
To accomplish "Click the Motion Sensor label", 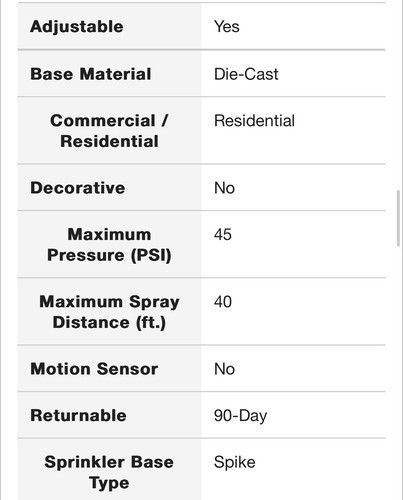I will [94, 369].
